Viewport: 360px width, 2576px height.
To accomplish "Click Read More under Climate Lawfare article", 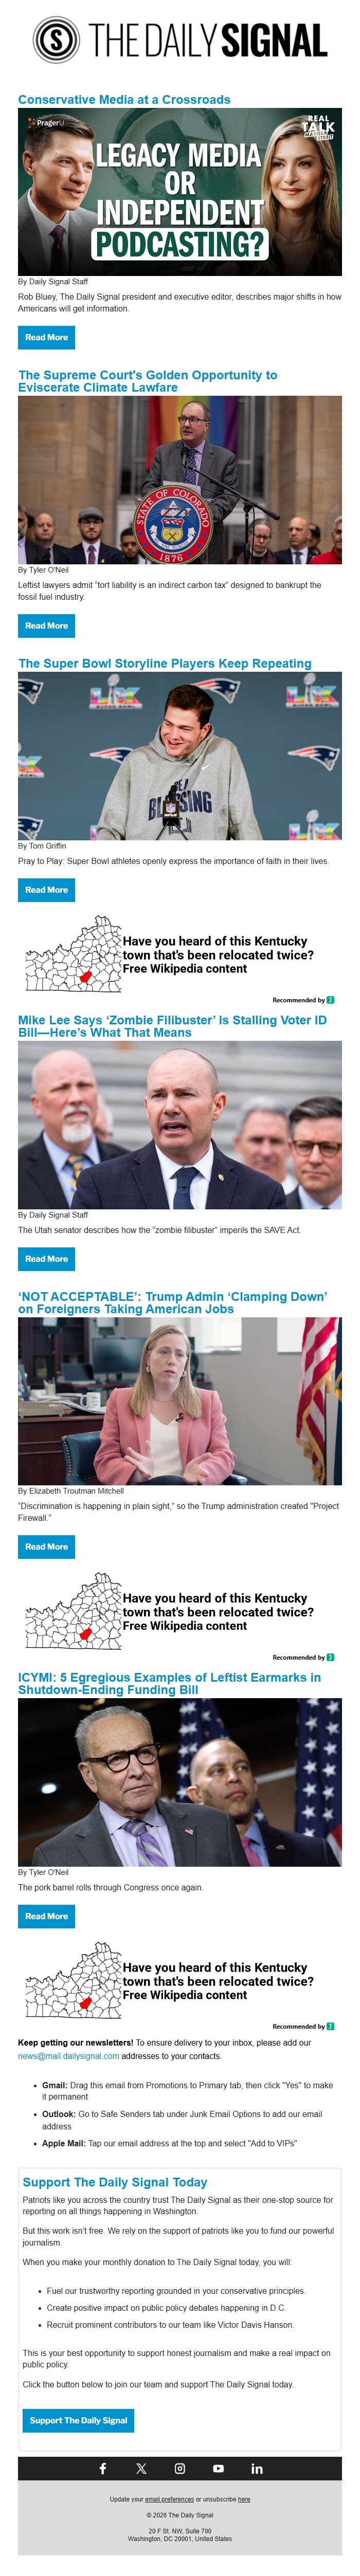I will point(47,626).
